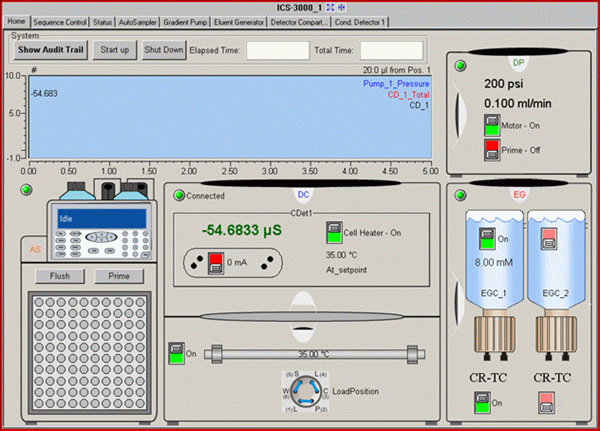Viewport: 600px width, 431px height.
Task: Toggle the EGC_2 switch
Action: [x=548, y=239]
